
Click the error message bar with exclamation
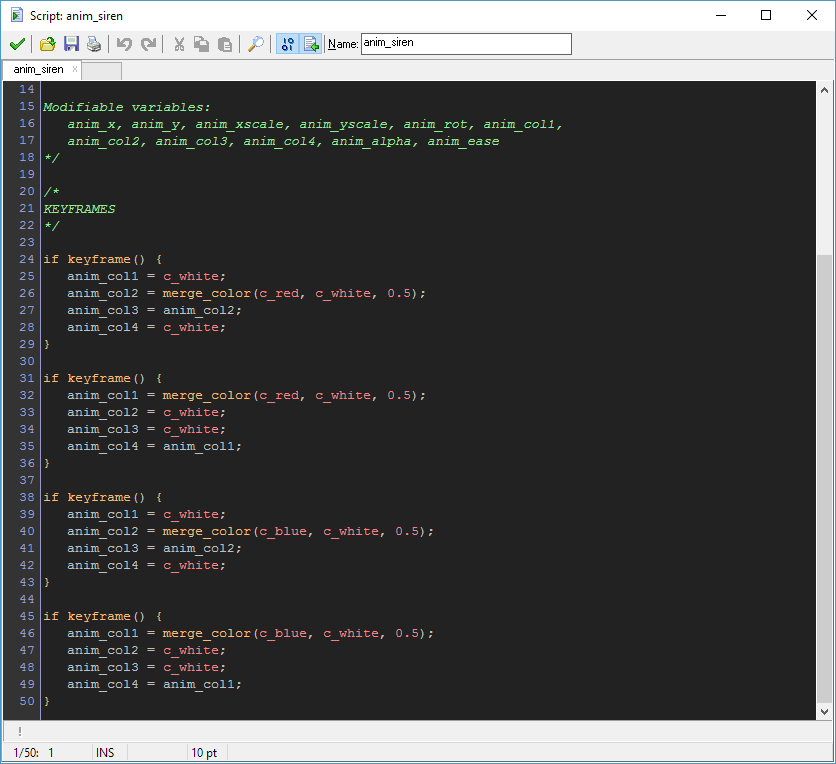point(417,731)
